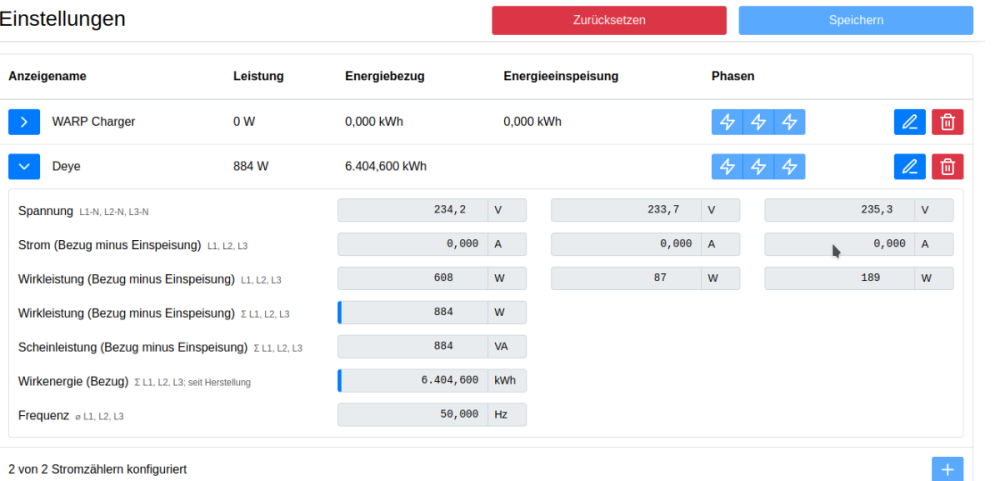Delete the WARP Charger meter
This screenshot has height=481, width=1000.
pos(947,122)
